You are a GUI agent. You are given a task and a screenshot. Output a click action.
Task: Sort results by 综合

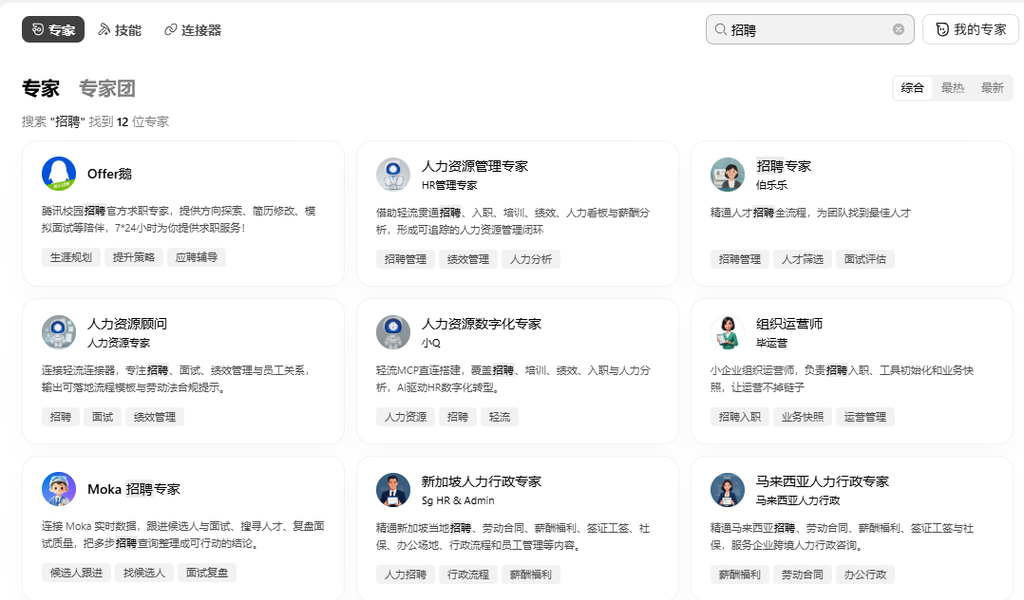pos(912,88)
